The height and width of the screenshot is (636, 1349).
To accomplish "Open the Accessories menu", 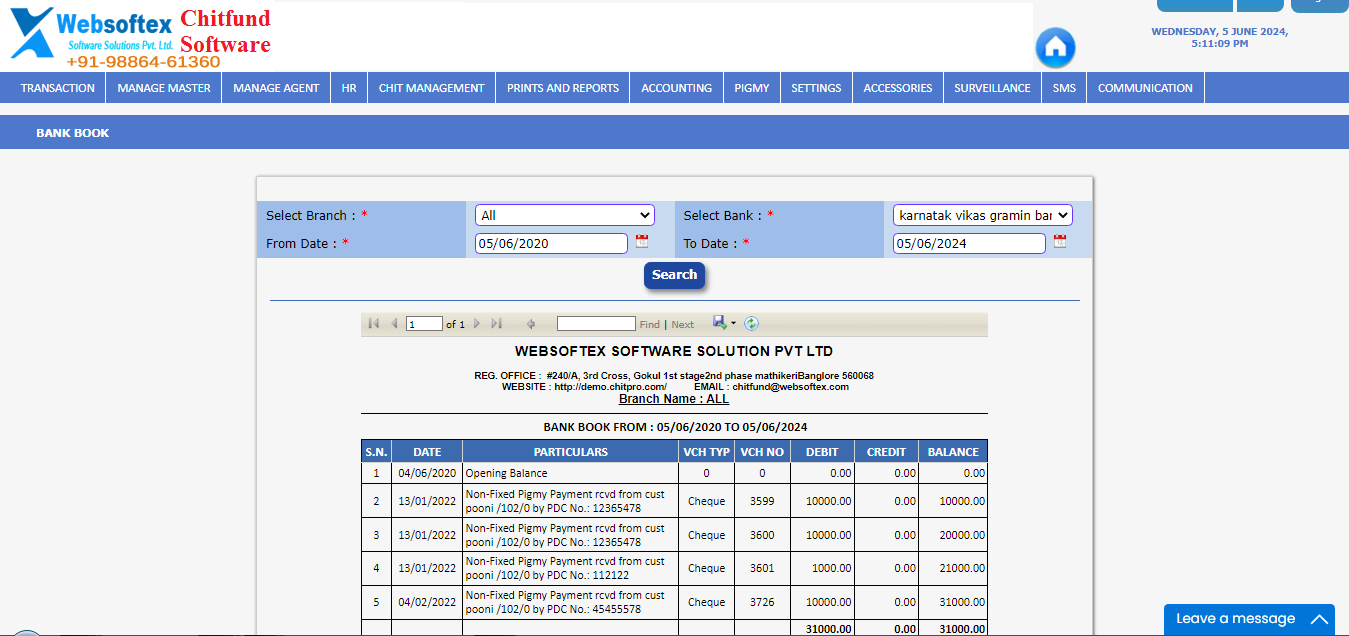I will point(898,88).
